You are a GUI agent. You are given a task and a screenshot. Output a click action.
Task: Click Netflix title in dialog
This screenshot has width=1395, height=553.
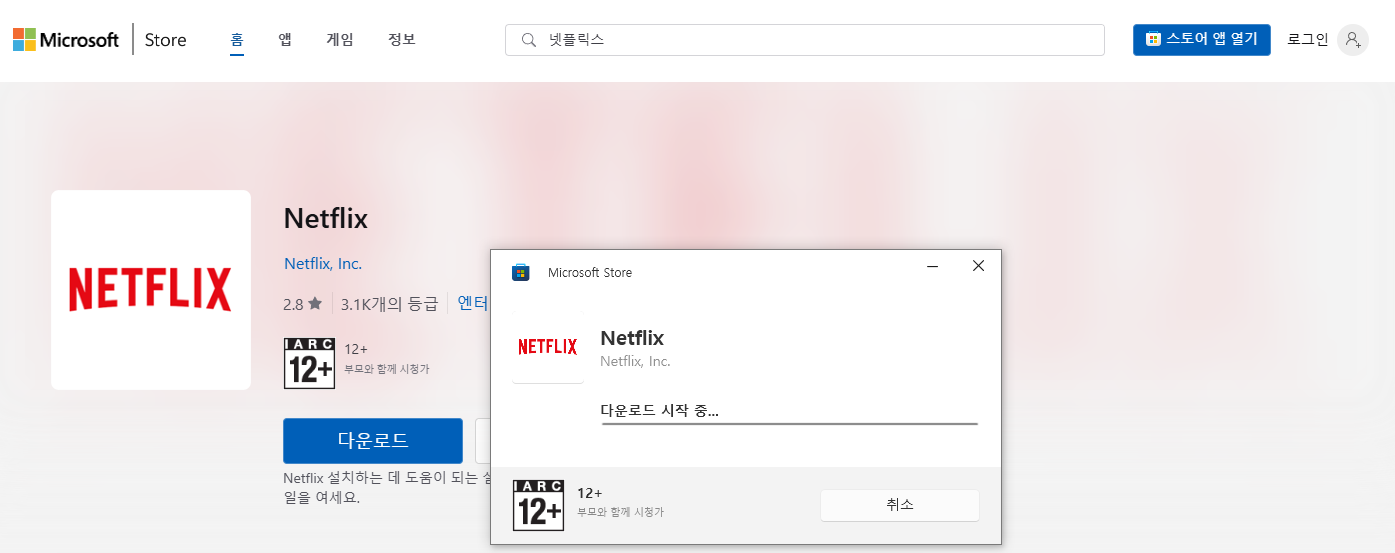pos(632,338)
